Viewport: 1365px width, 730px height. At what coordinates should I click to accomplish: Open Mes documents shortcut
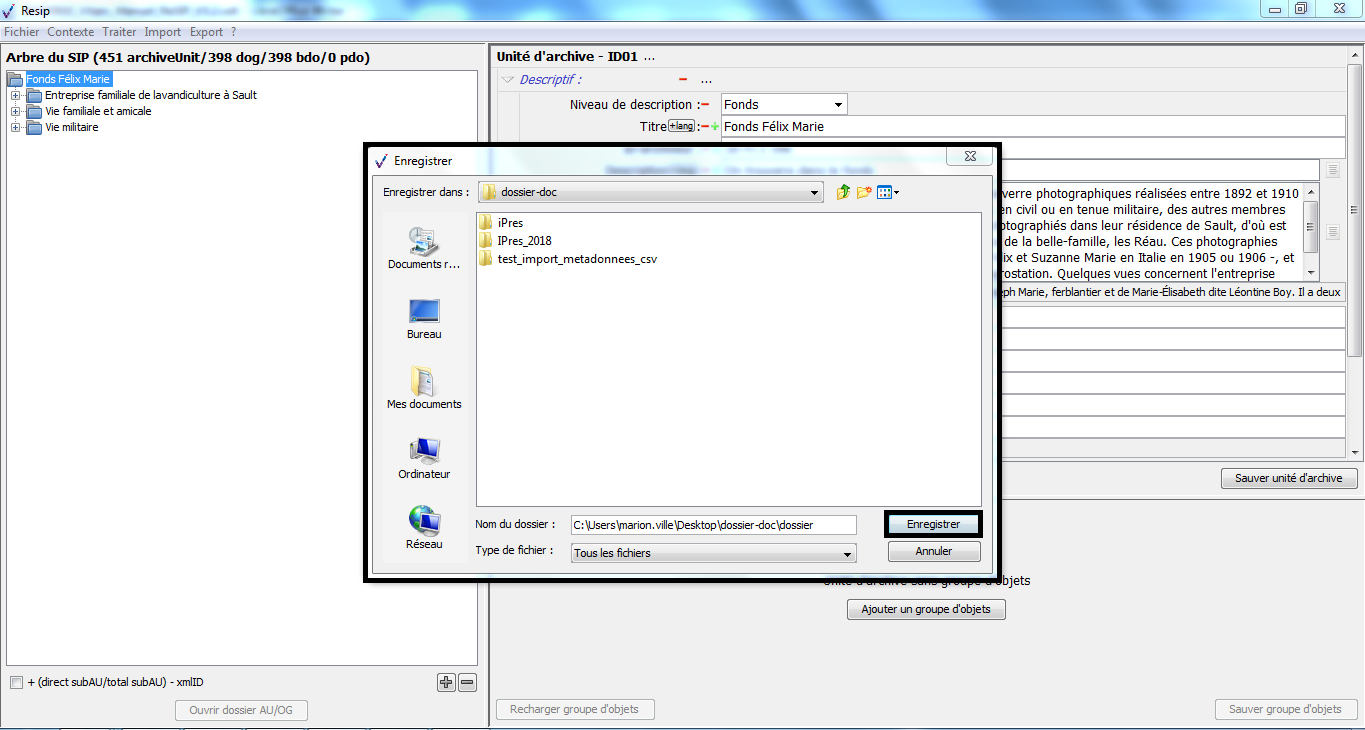(424, 388)
